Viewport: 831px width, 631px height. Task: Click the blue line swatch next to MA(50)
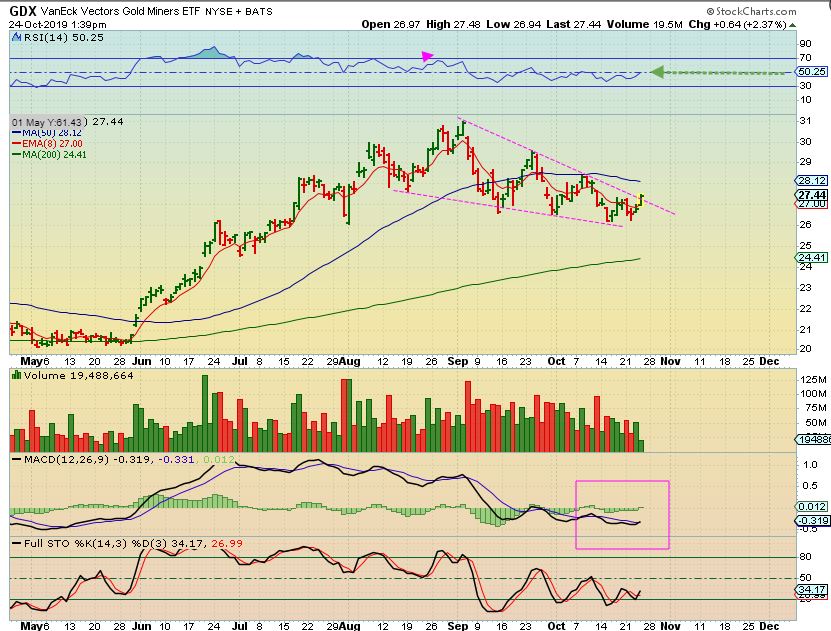point(16,132)
